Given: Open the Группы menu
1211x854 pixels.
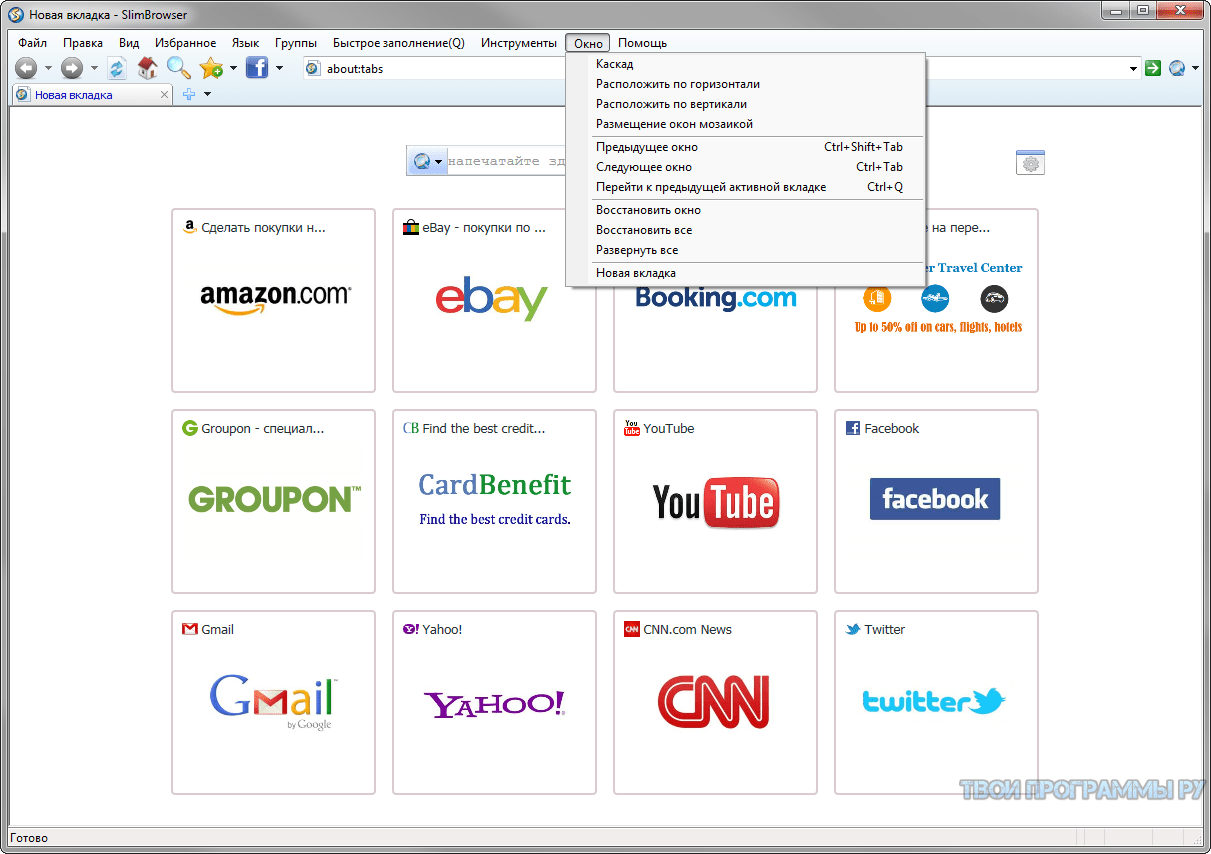Looking at the screenshot, I should pyautogui.click(x=296, y=43).
